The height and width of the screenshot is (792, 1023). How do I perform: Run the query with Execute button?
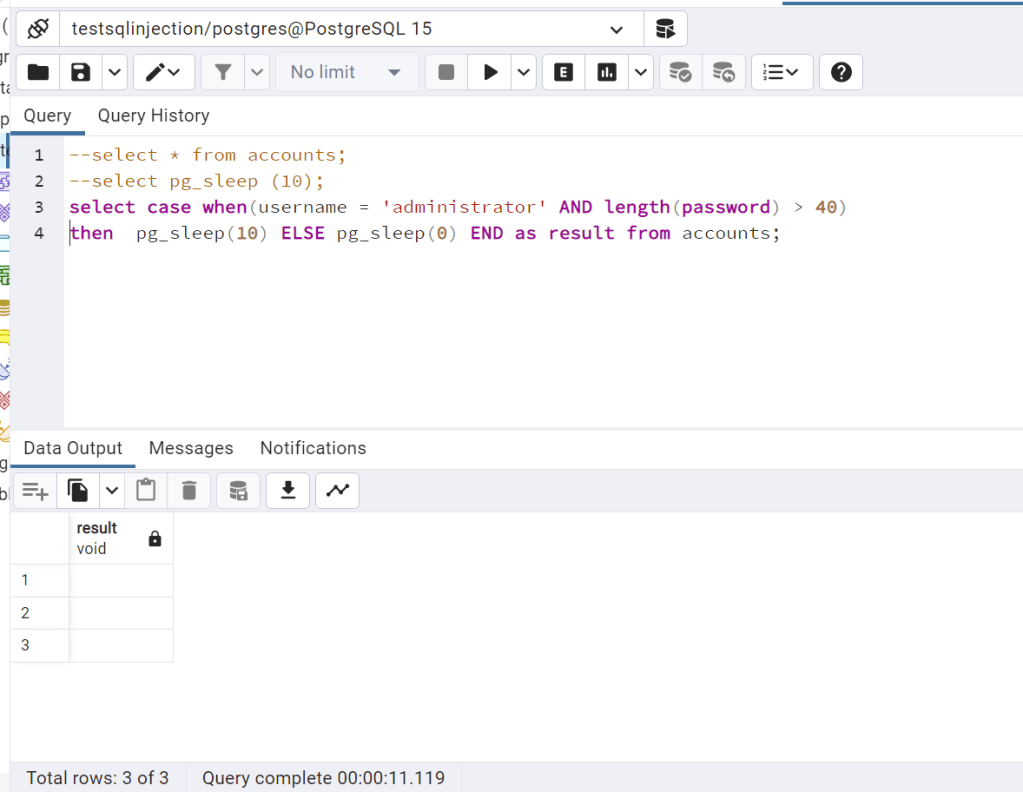coord(490,72)
